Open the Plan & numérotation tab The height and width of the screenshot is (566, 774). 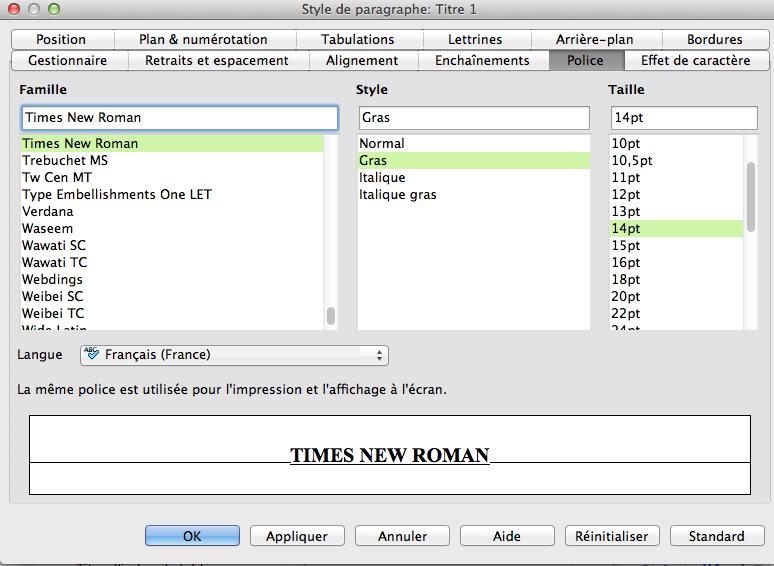tap(203, 39)
